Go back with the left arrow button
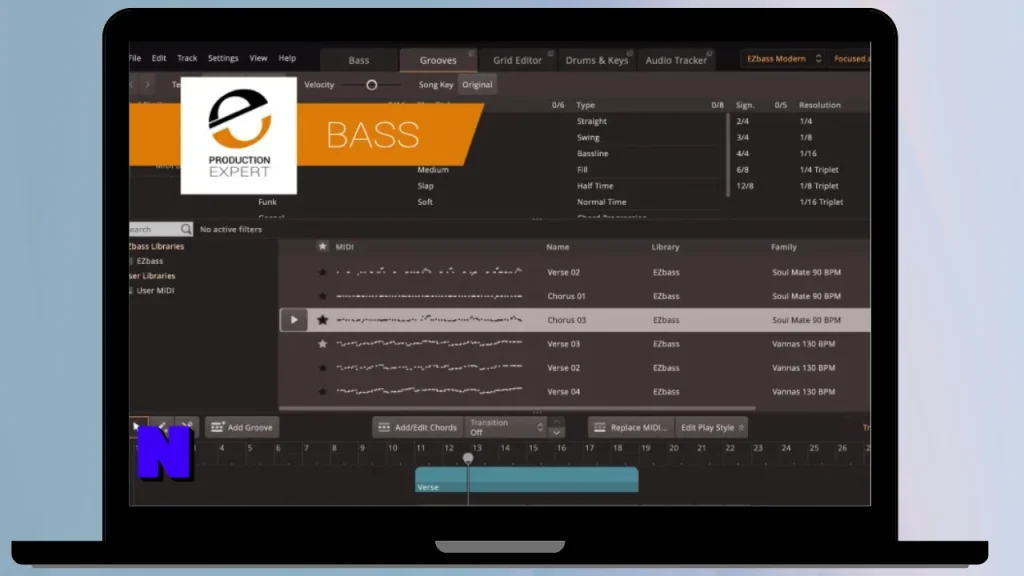Screen dimensions: 1024x576 132,84
